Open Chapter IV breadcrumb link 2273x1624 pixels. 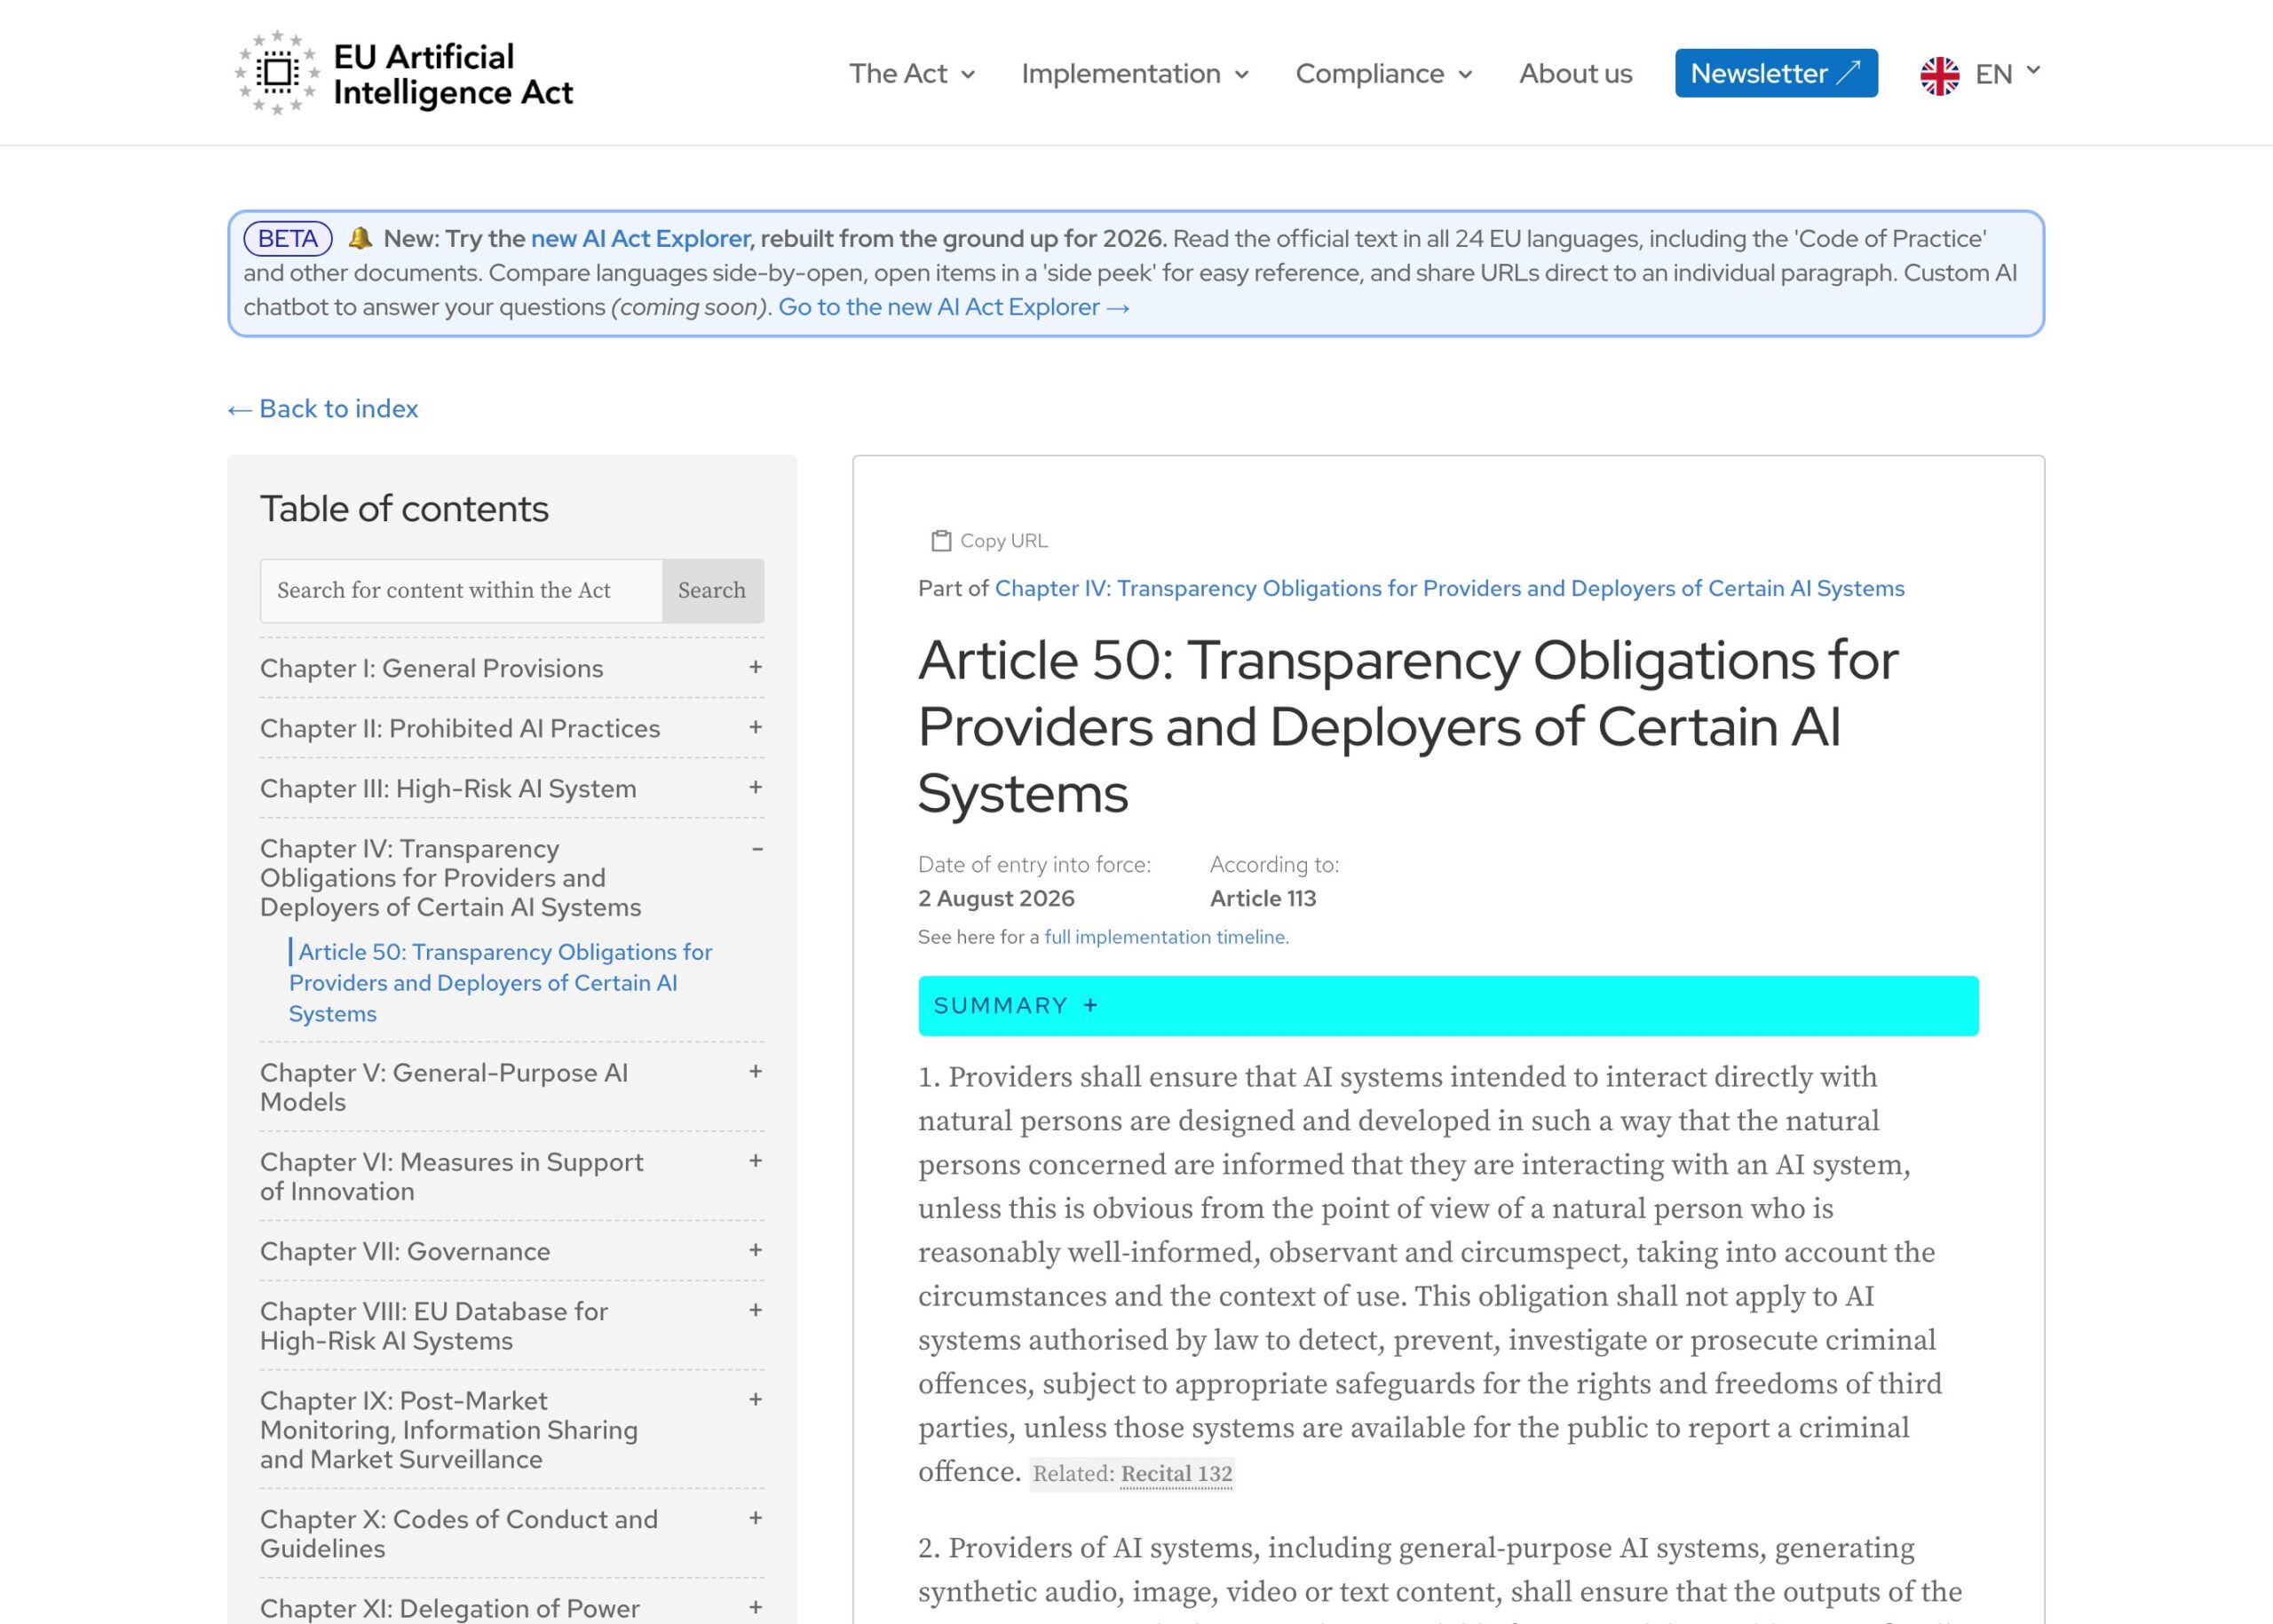click(x=1449, y=588)
